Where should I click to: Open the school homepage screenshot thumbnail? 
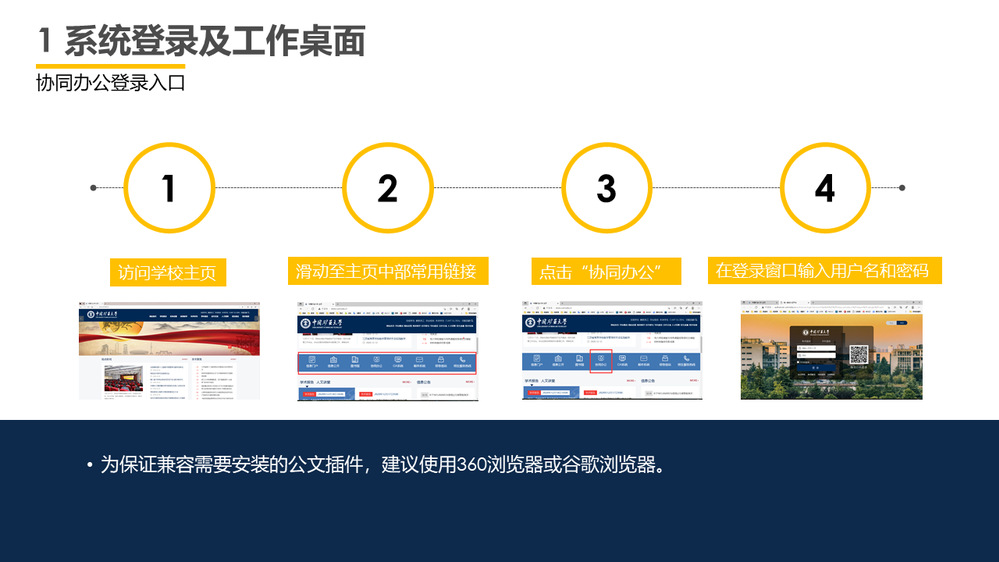click(169, 349)
